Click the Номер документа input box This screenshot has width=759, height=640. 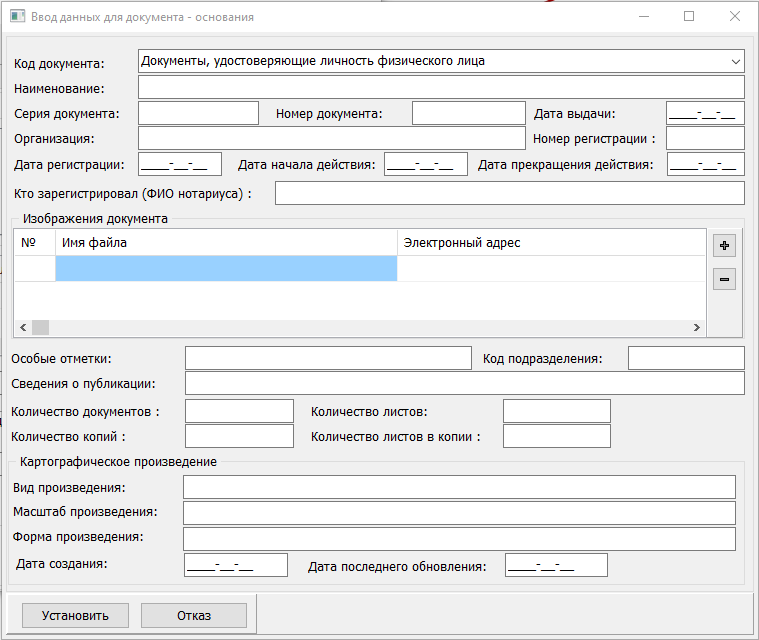pyautogui.click(x=468, y=113)
